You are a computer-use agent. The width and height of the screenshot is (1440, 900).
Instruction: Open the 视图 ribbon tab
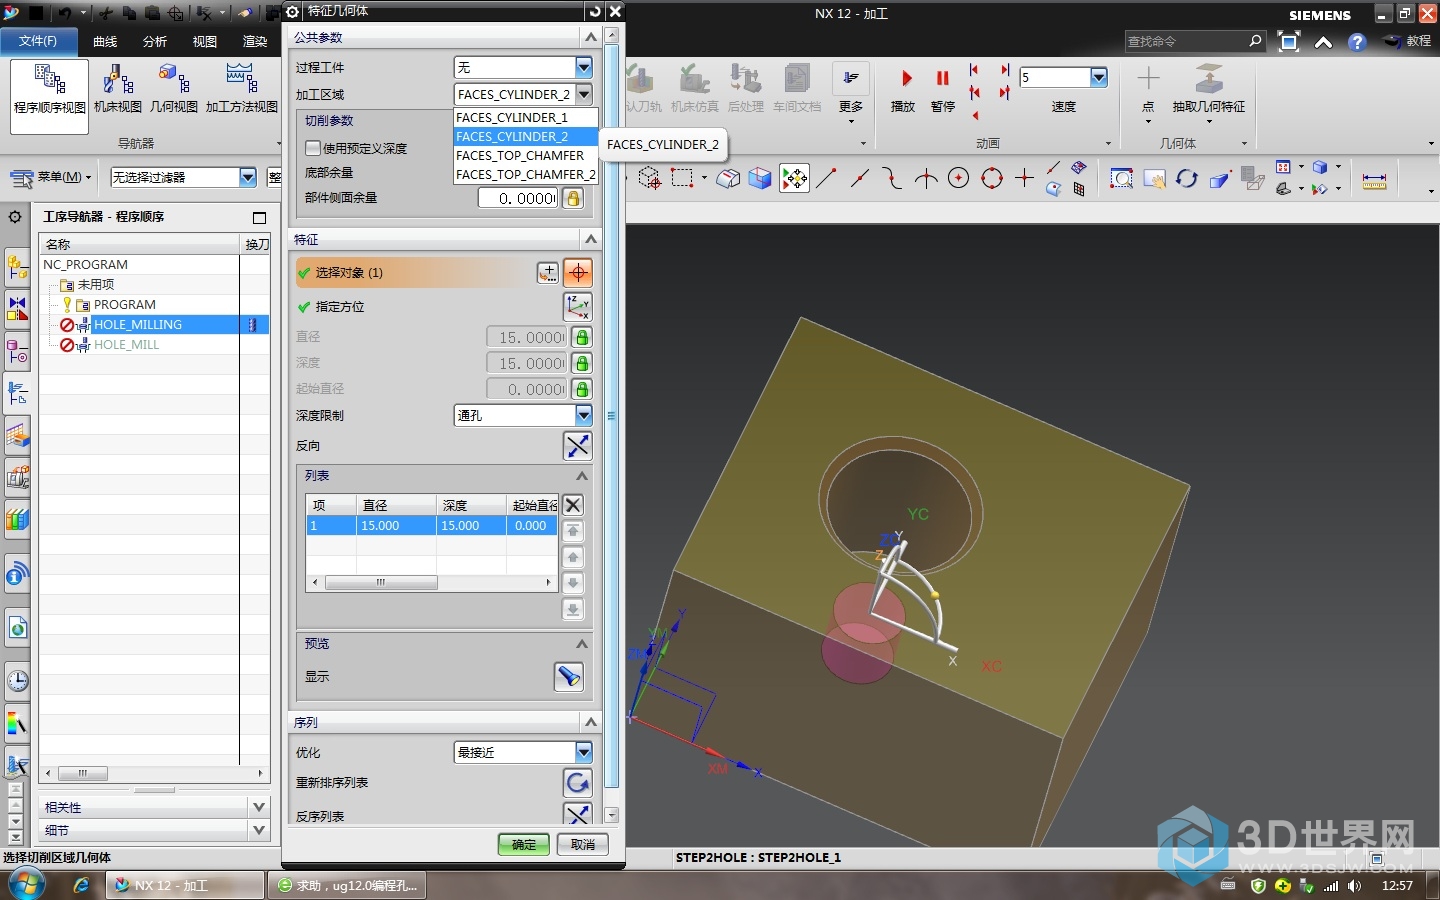205,41
